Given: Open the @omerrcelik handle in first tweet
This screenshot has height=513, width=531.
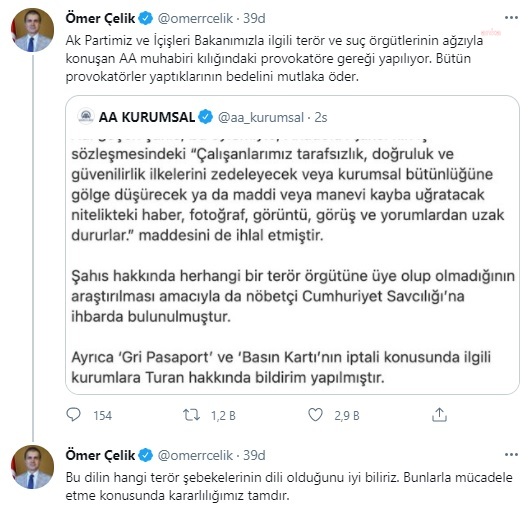Looking at the screenshot, I should tap(195, 18).
